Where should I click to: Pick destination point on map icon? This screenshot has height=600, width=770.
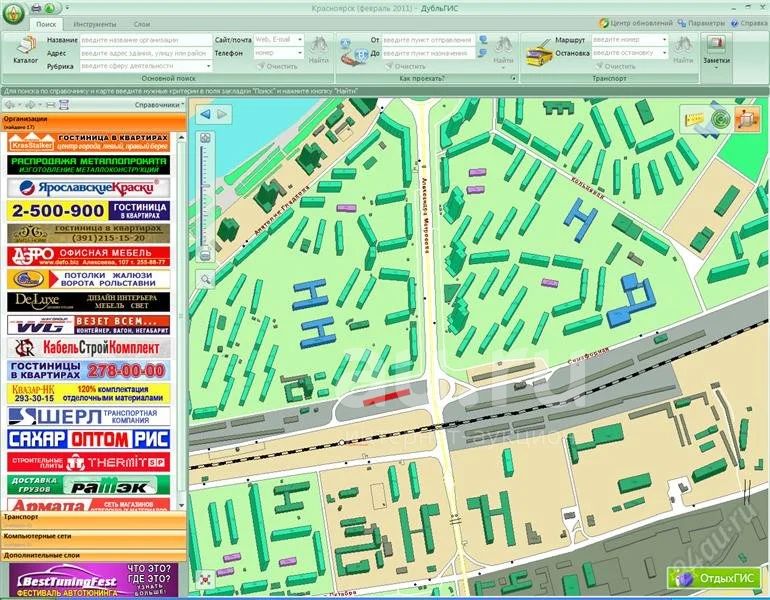[483, 53]
